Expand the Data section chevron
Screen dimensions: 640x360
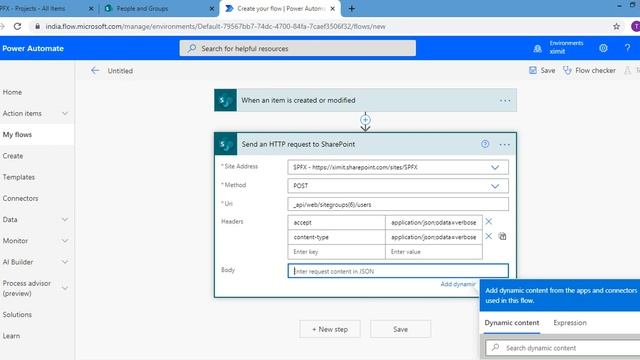[x=65, y=220]
